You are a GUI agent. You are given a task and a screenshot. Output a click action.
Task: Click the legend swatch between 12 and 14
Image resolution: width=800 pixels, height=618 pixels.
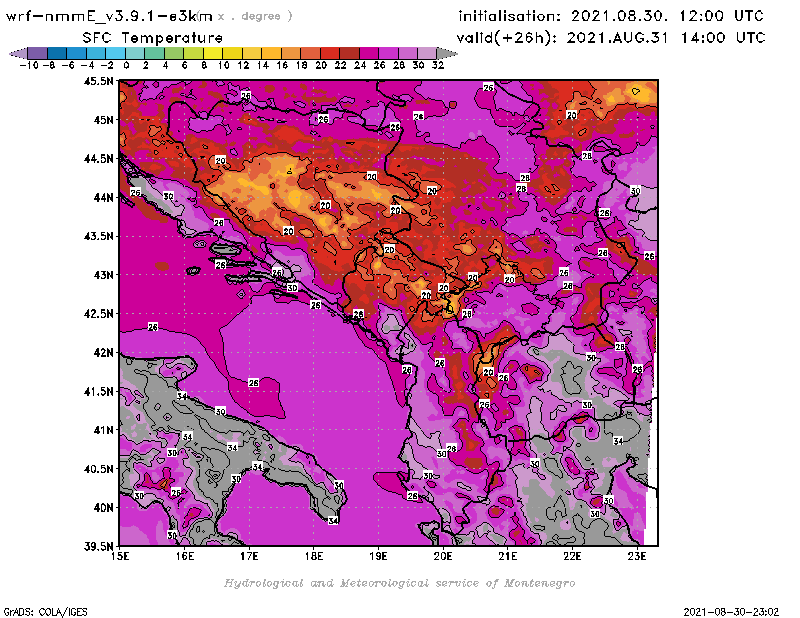pyautogui.click(x=252, y=53)
